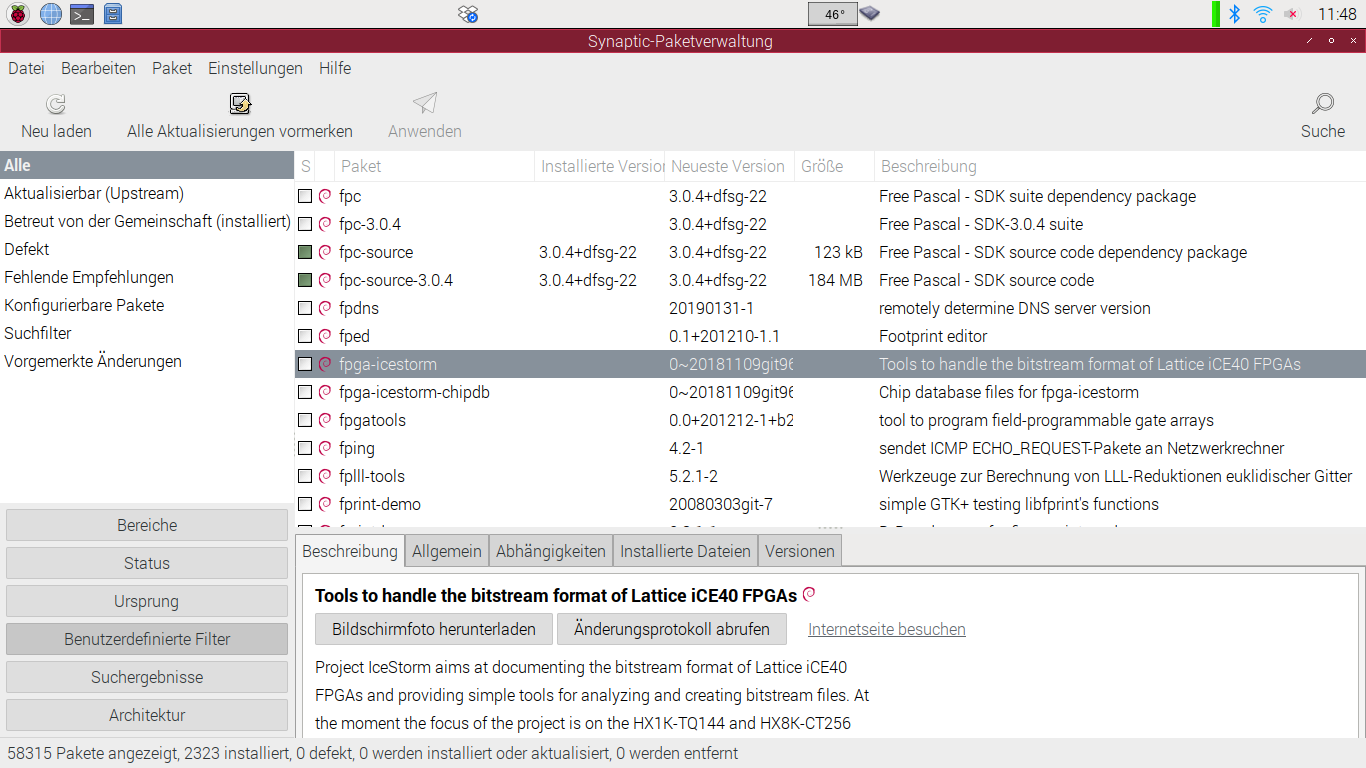Follow the Internetseite besuchen link
1366x768 pixels.
887,629
